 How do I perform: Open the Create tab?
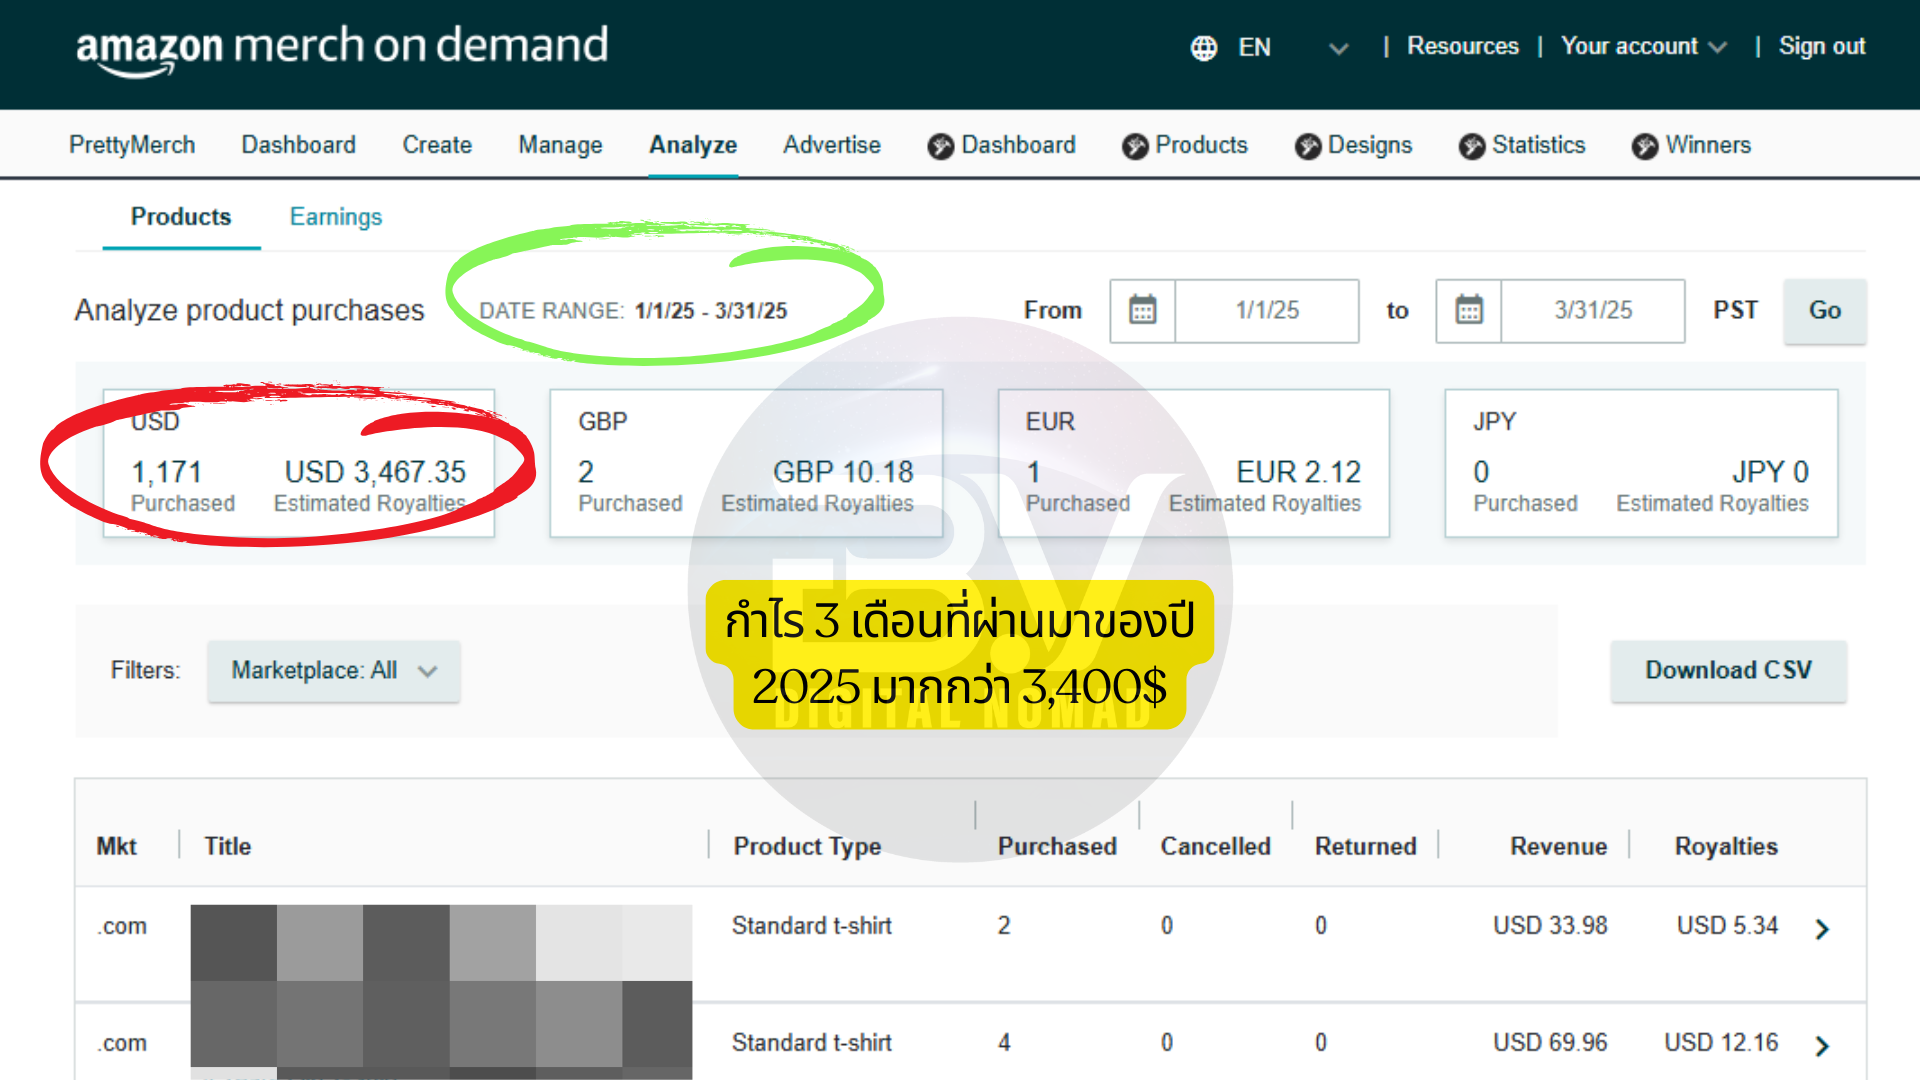coord(437,145)
